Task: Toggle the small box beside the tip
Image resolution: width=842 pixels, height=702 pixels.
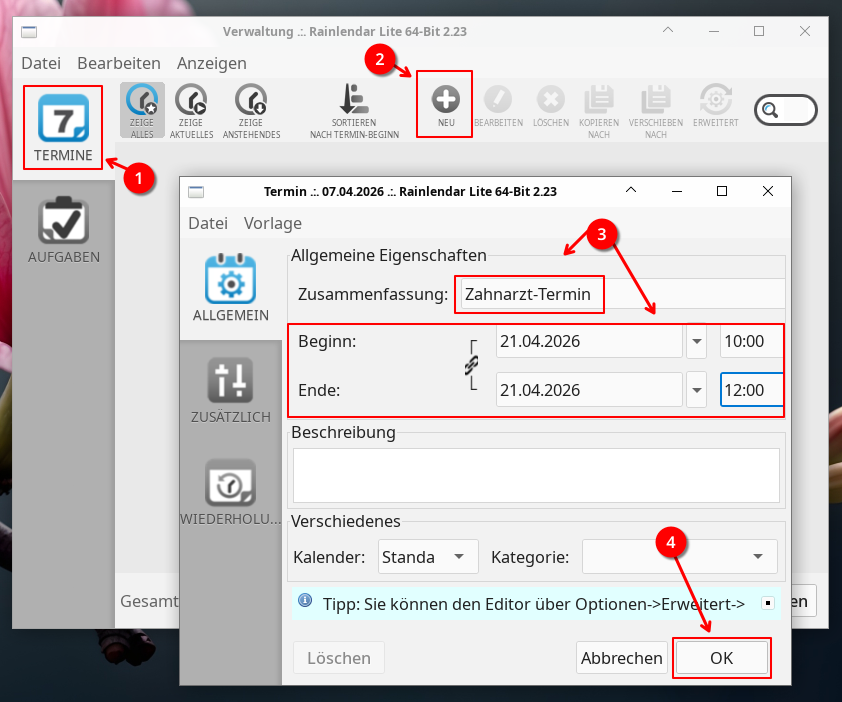Action: pos(767,604)
